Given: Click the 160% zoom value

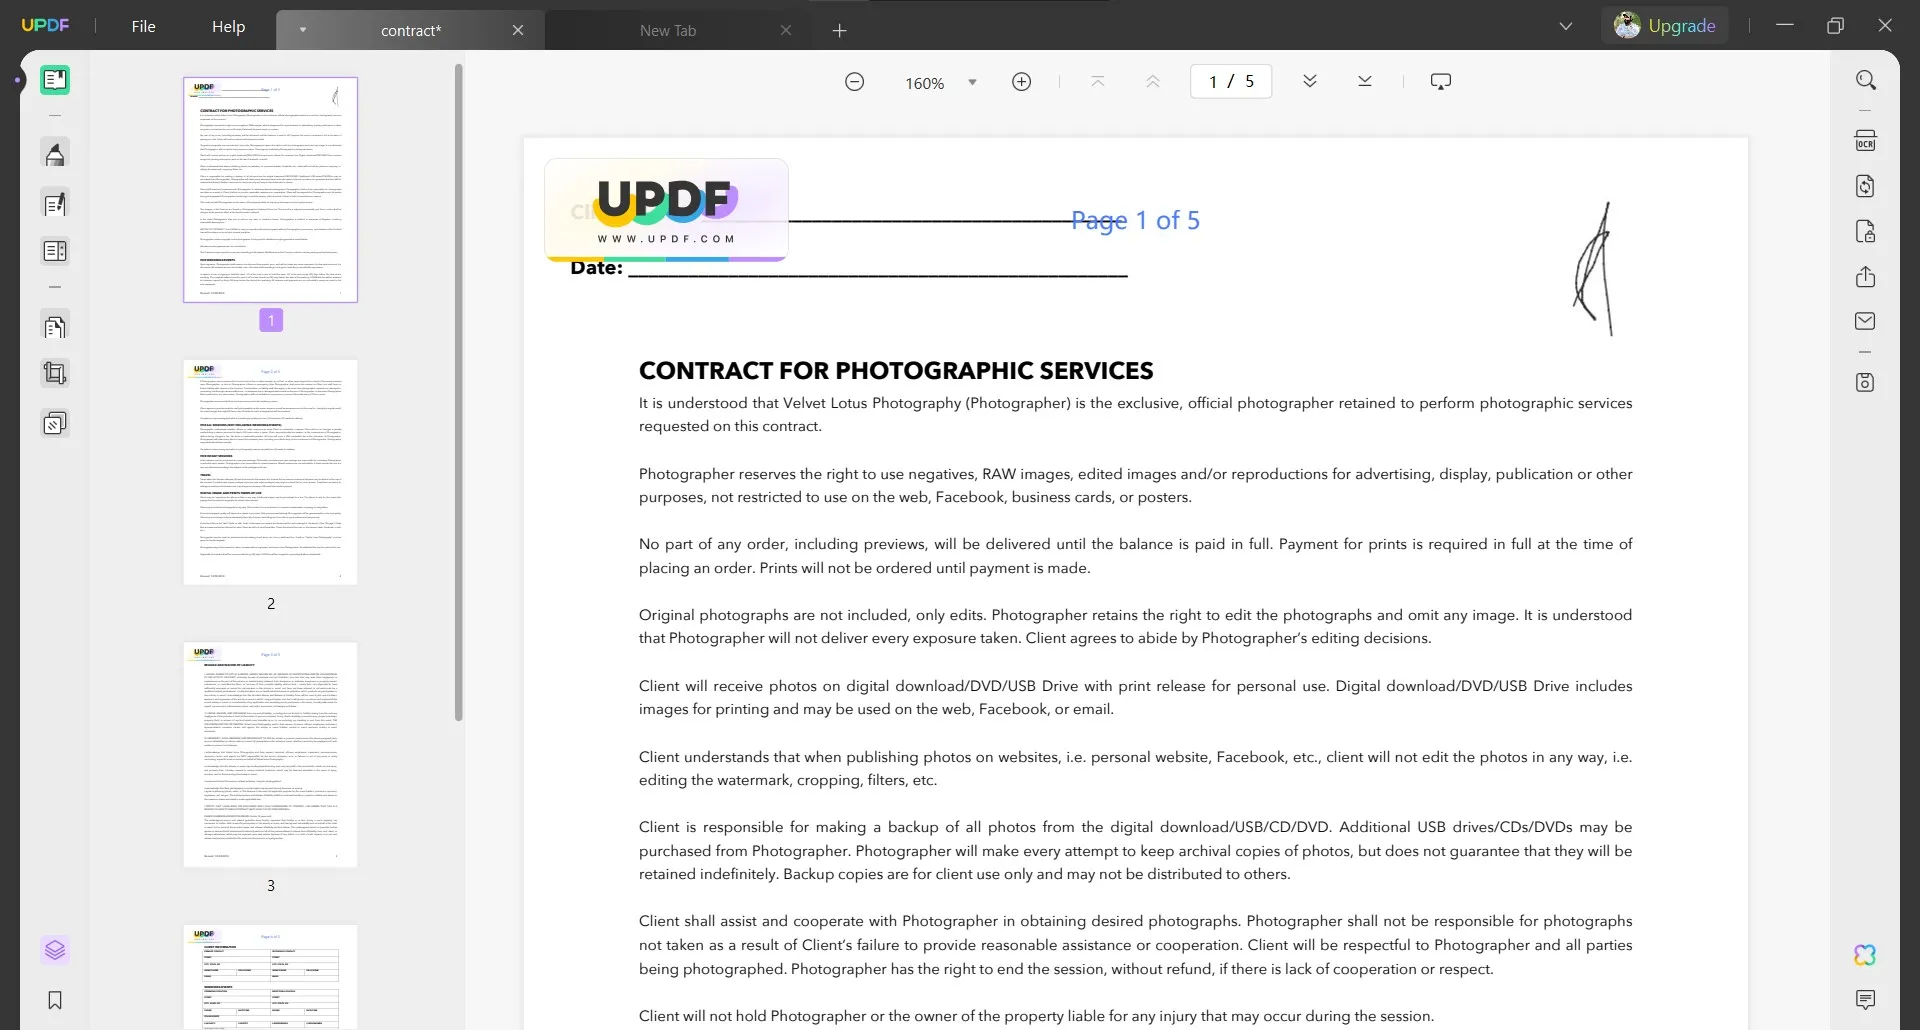Looking at the screenshot, I should [924, 83].
